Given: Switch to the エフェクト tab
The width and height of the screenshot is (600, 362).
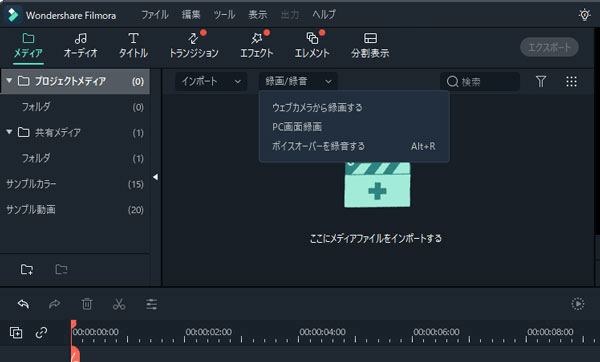Looking at the screenshot, I should pyautogui.click(x=257, y=46).
